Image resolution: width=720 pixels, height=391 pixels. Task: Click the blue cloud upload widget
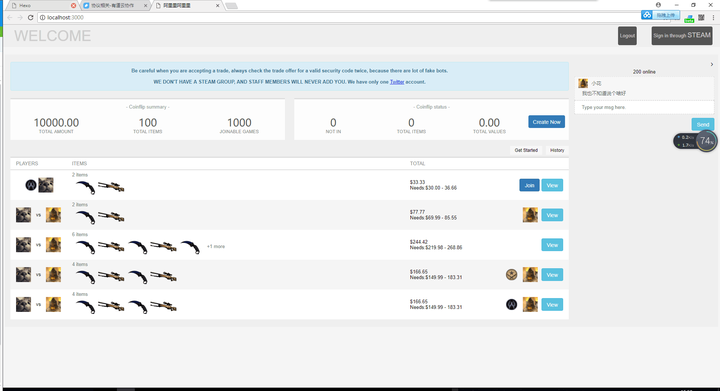pyautogui.click(x=660, y=15)
